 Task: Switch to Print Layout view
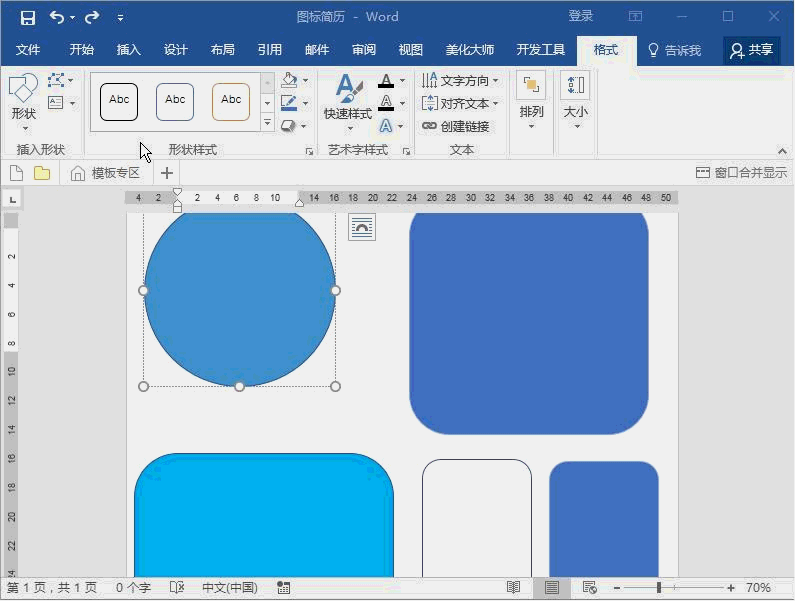point(552,588)
